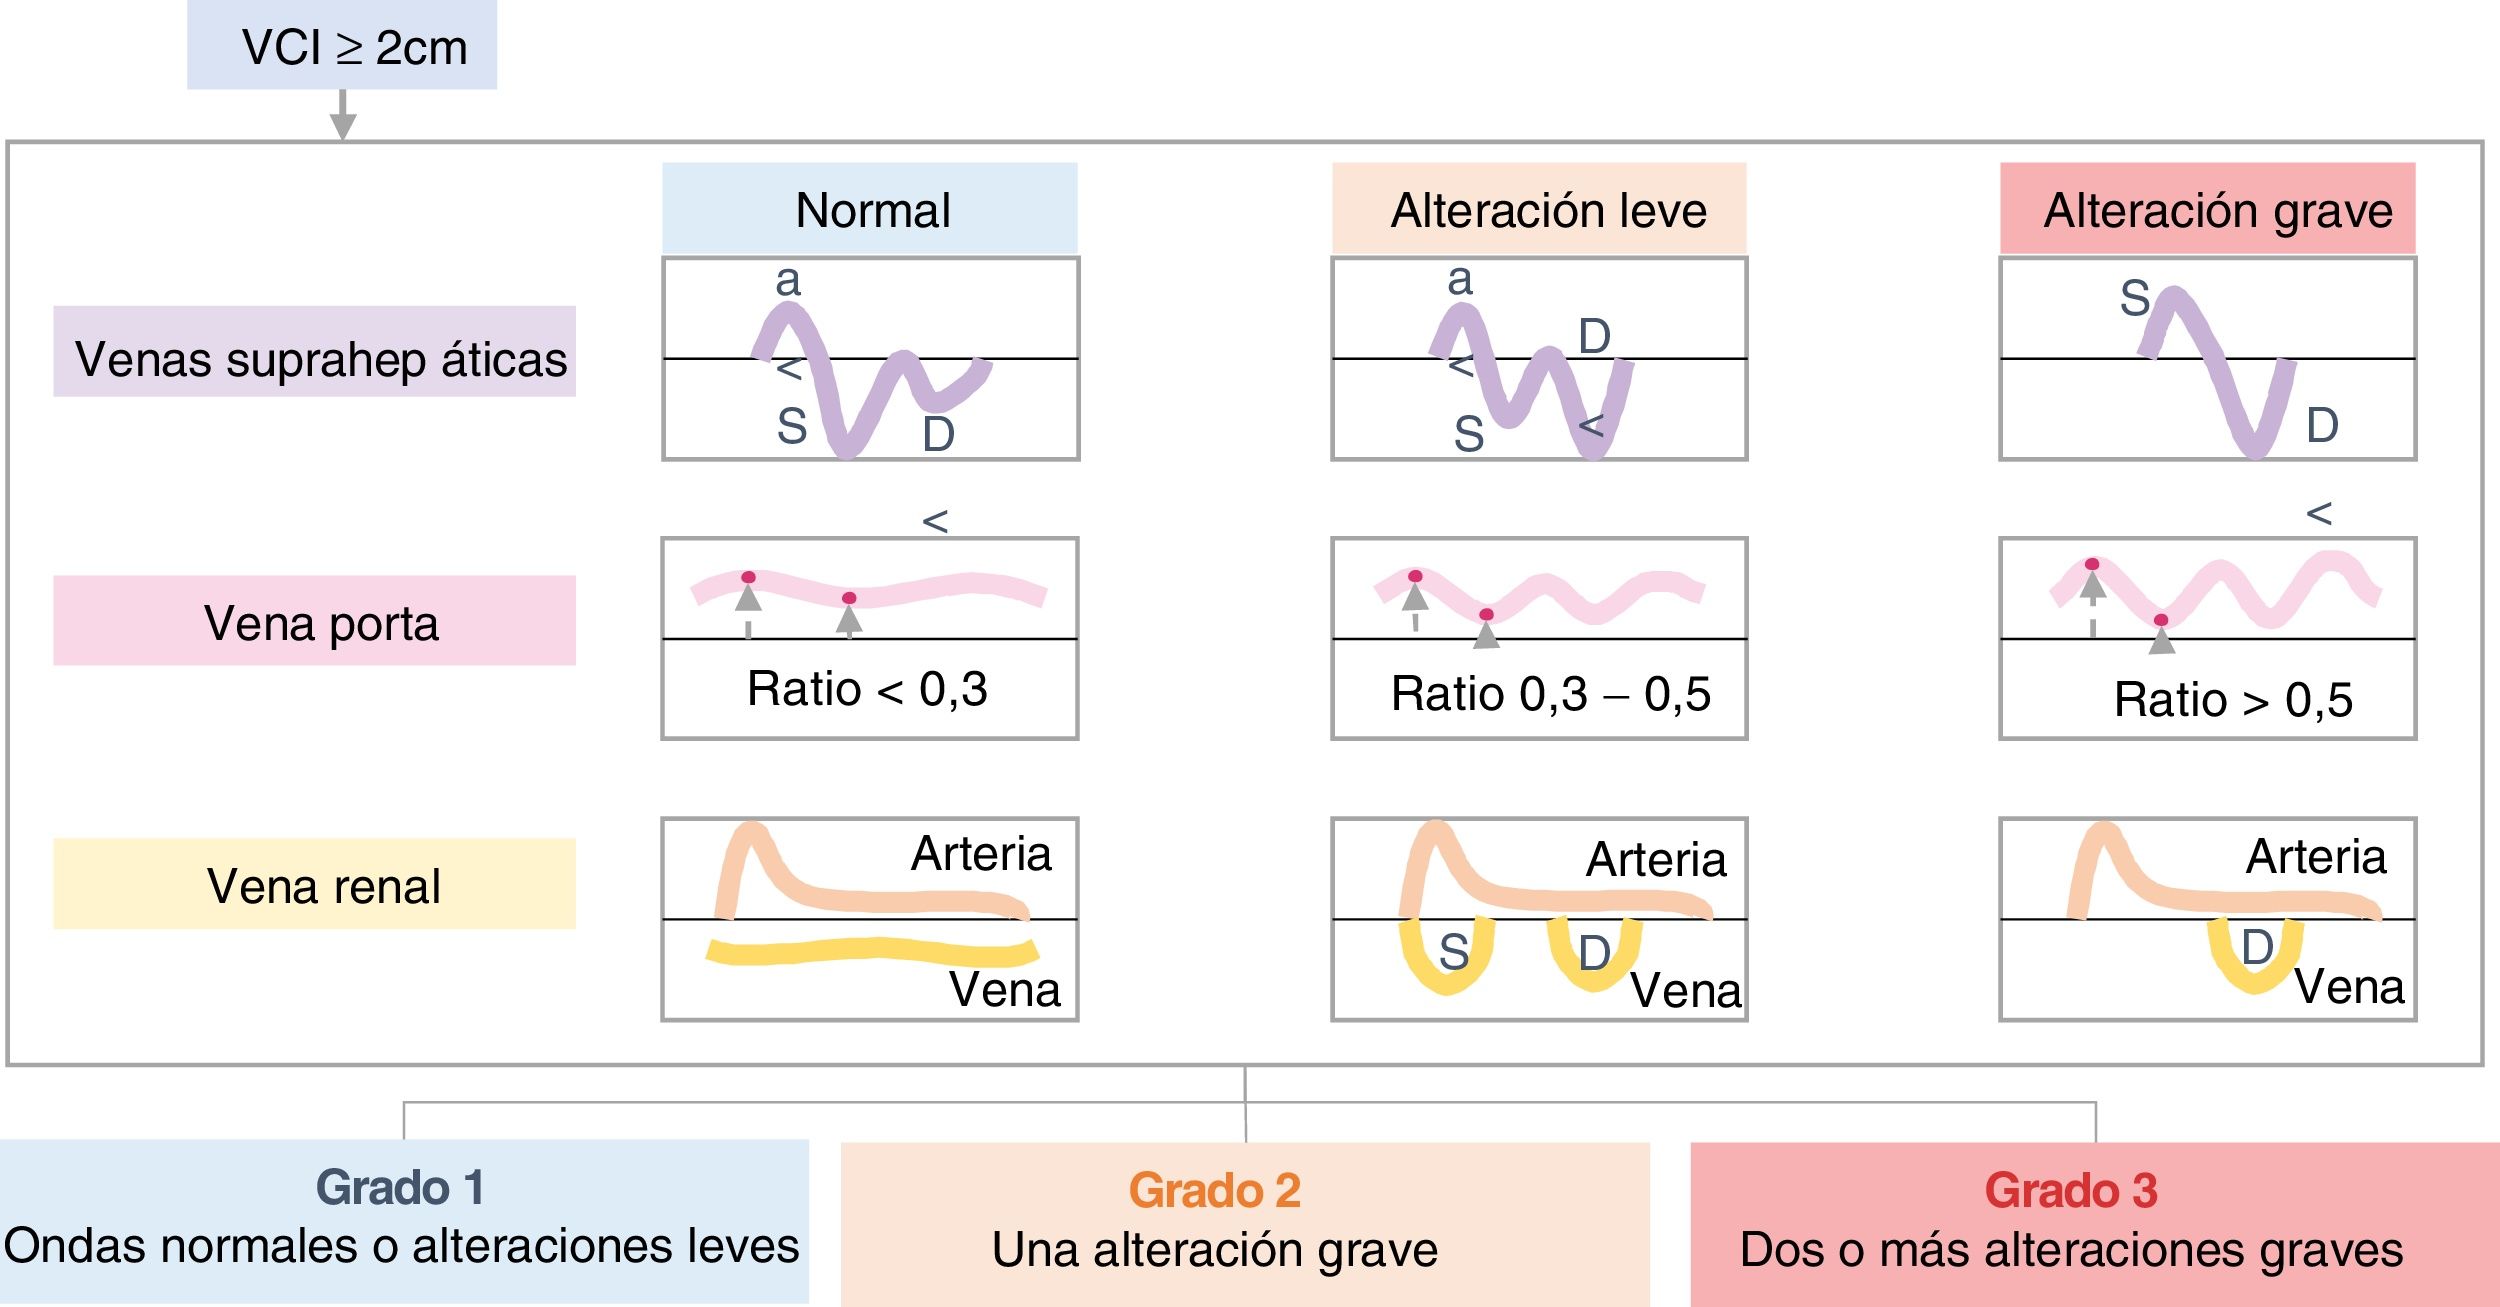2500x1307 pixels.
Task: Select the Alteración leve column header
Action: 1539,209
